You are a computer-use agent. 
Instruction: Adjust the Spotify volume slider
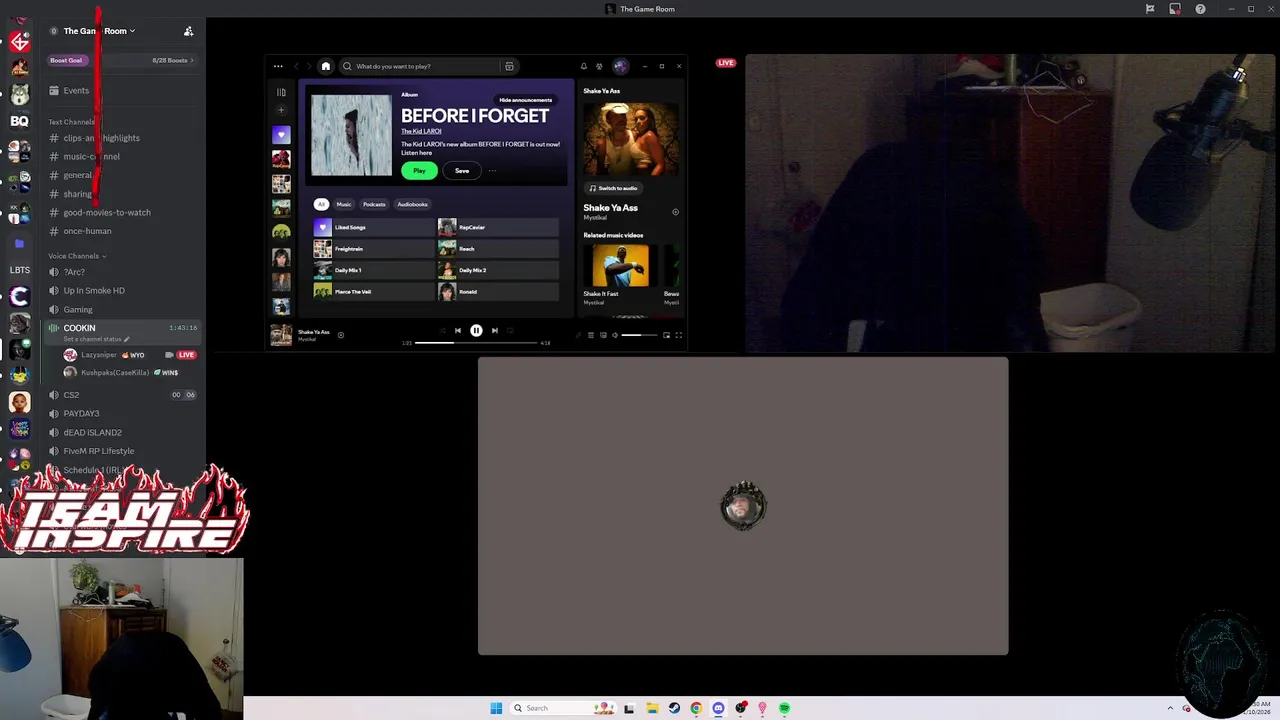click(x=639, y=335)
